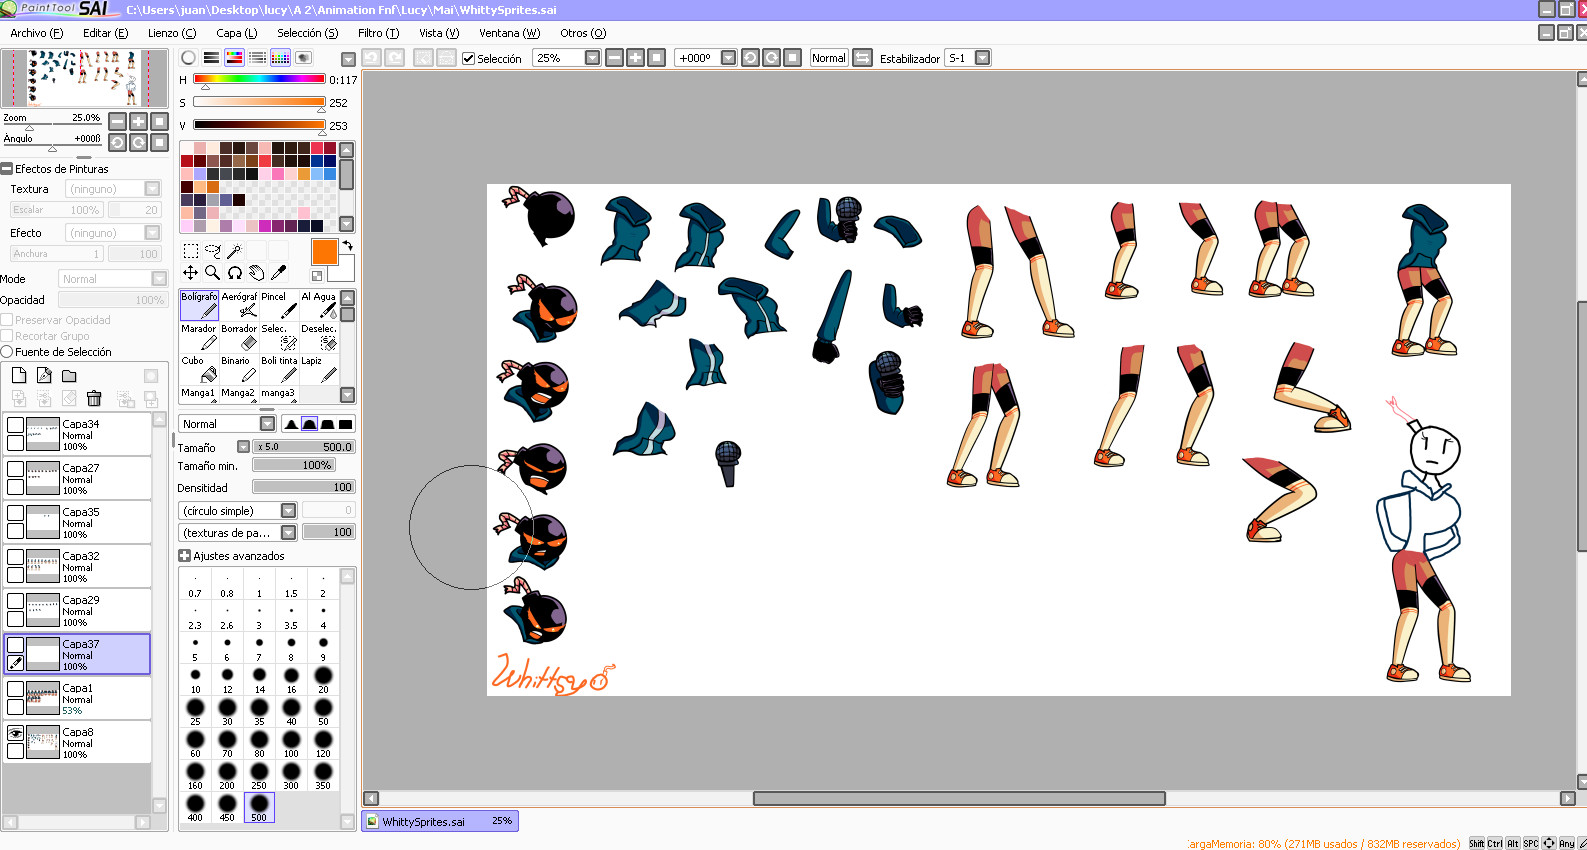Viewport: 1587px width, 850px height.
Task: Open the Capa menu
Action: point(236,33)
